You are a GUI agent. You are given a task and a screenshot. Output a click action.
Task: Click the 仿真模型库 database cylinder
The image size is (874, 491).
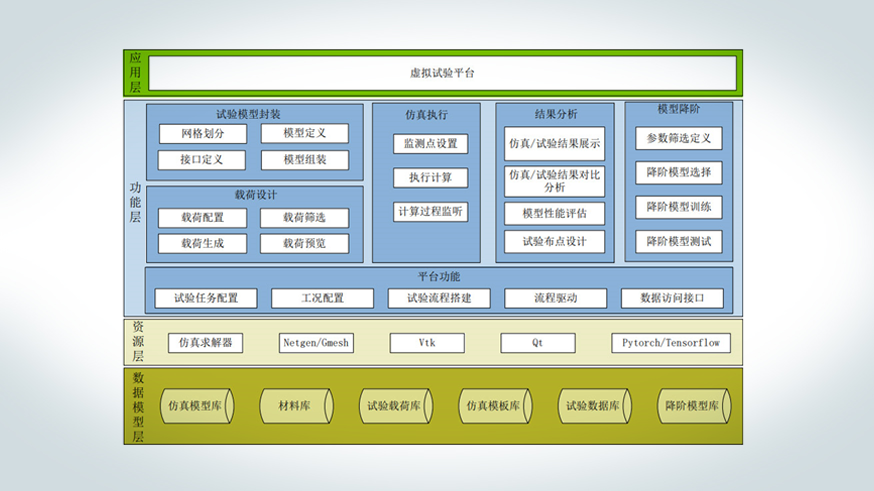(196, 406)
